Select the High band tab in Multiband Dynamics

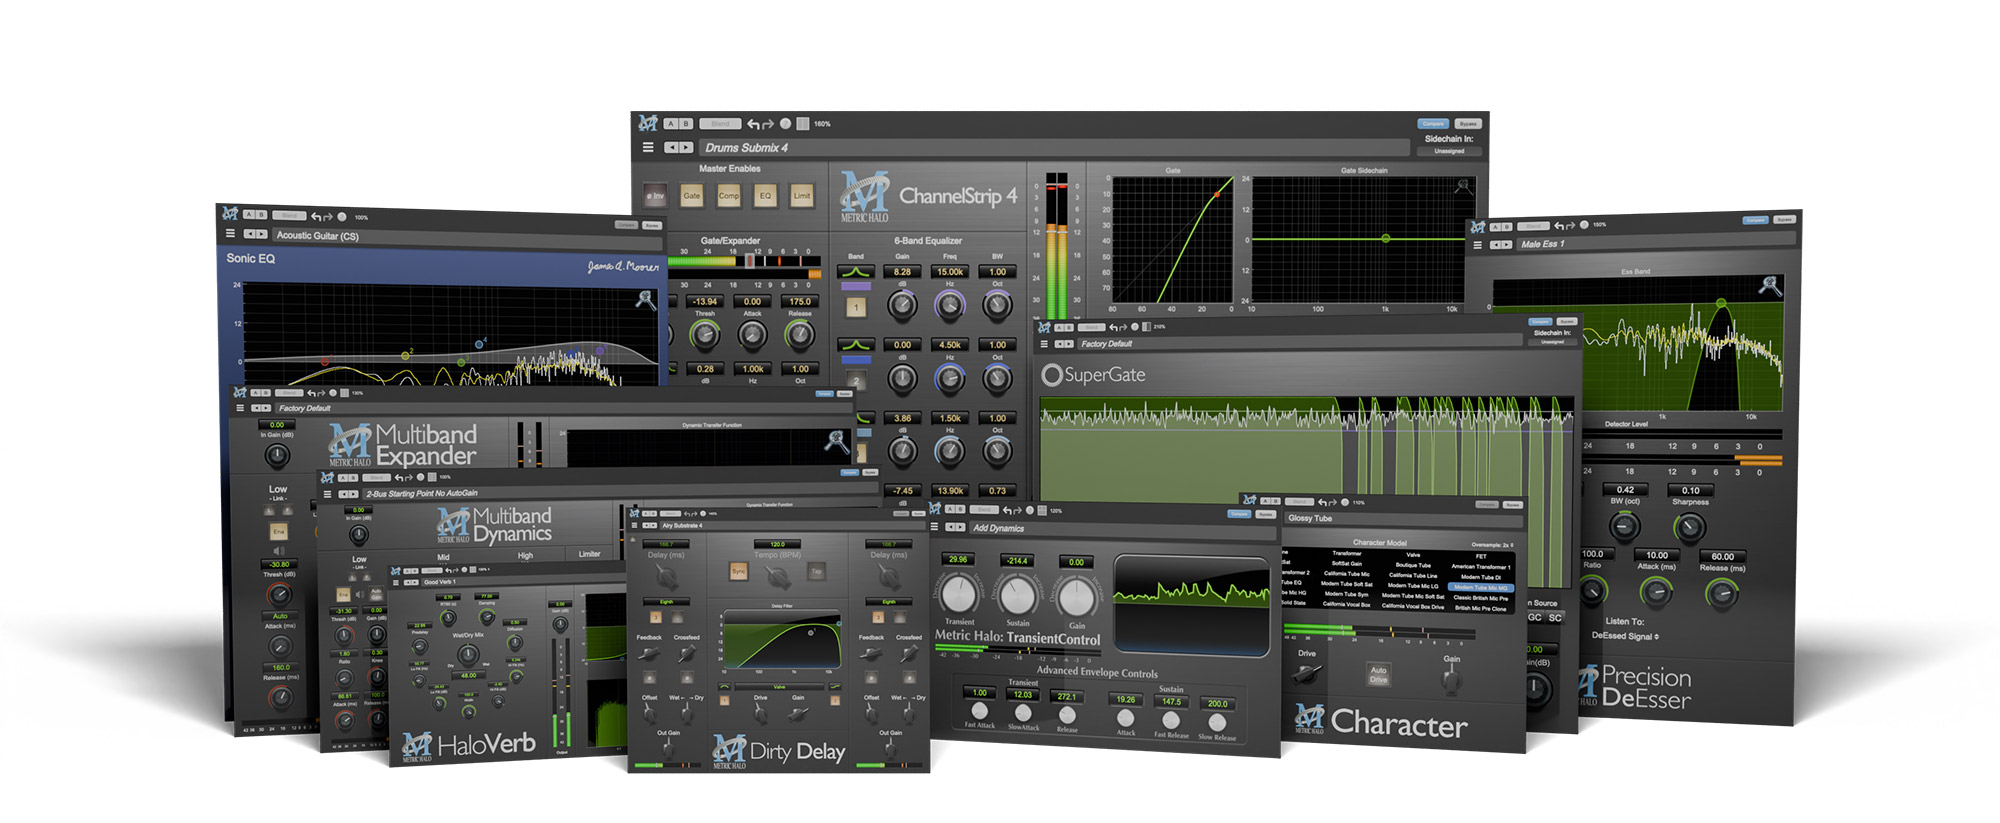pos(525,555)
